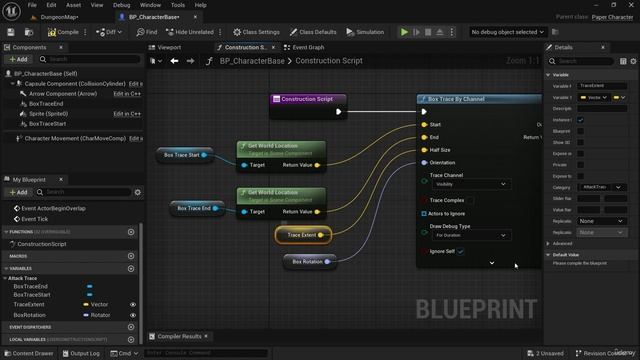Start Simulation mode

coord(365,32)
